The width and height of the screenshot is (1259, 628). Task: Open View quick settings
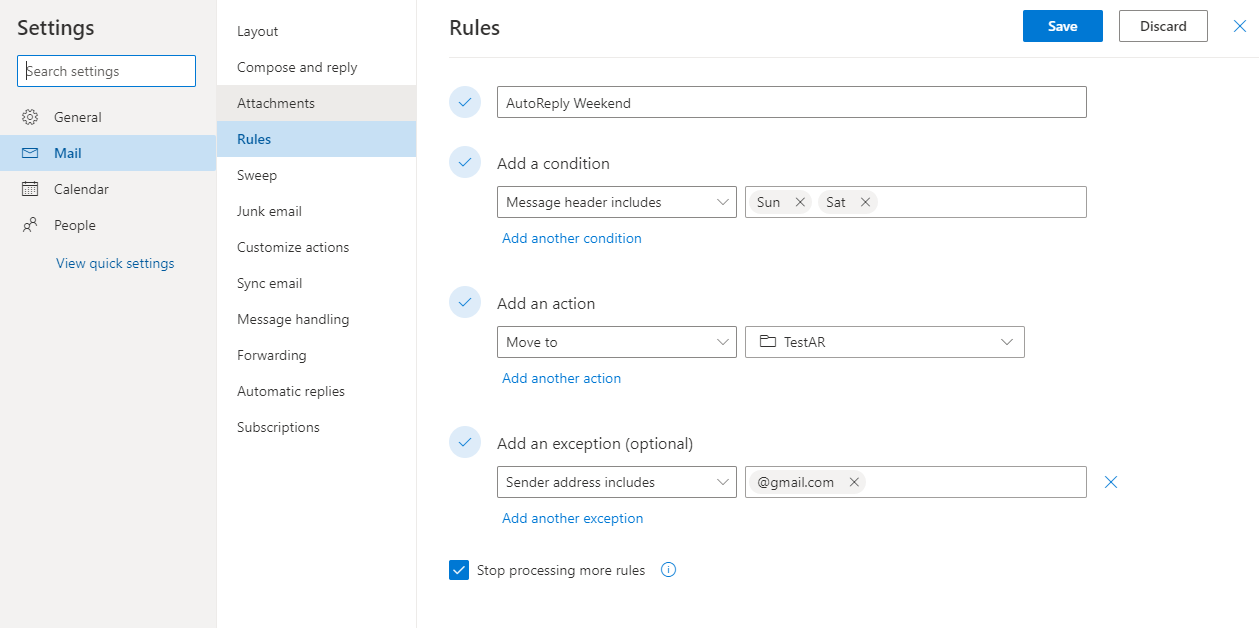114,262
